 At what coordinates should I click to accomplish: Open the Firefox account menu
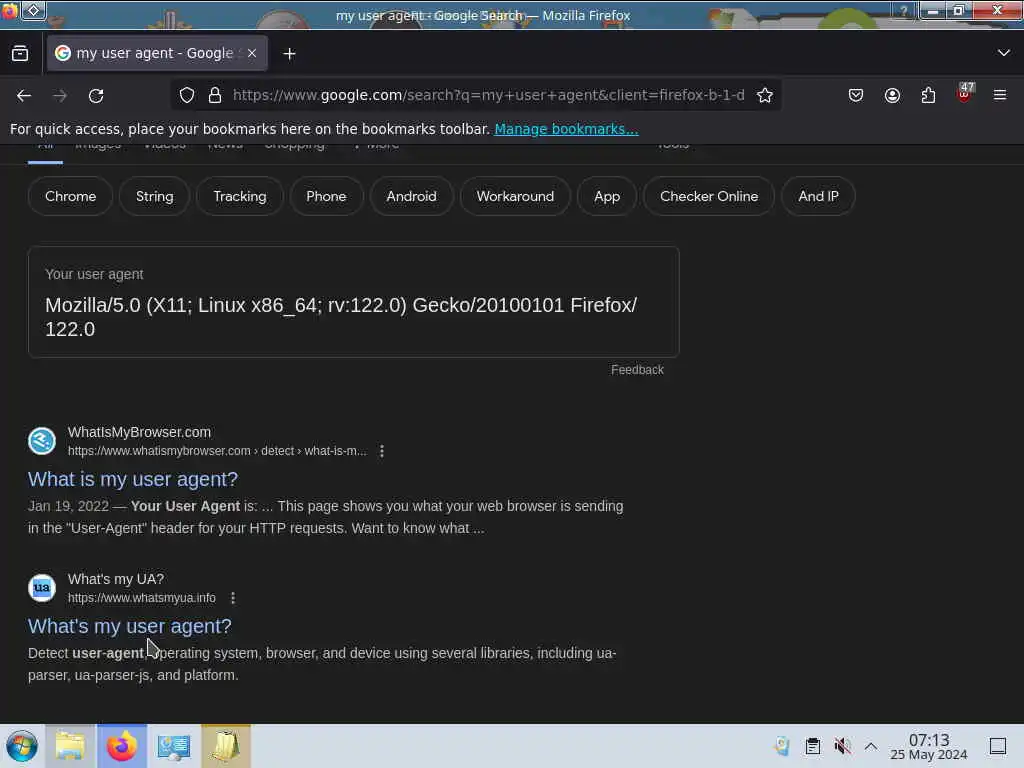(x=892, y=95)
